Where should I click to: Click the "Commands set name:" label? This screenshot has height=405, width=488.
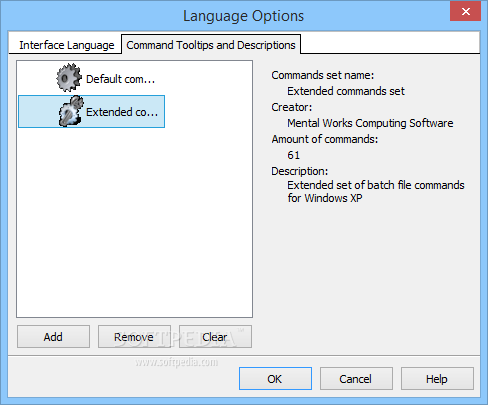coord(322,75)
